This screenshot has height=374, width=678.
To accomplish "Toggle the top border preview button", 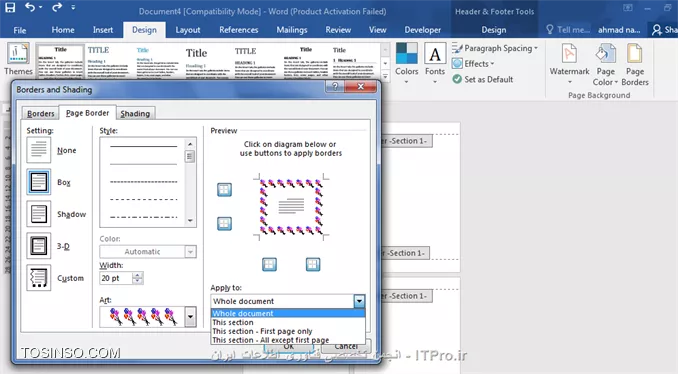I will [224, 189].
